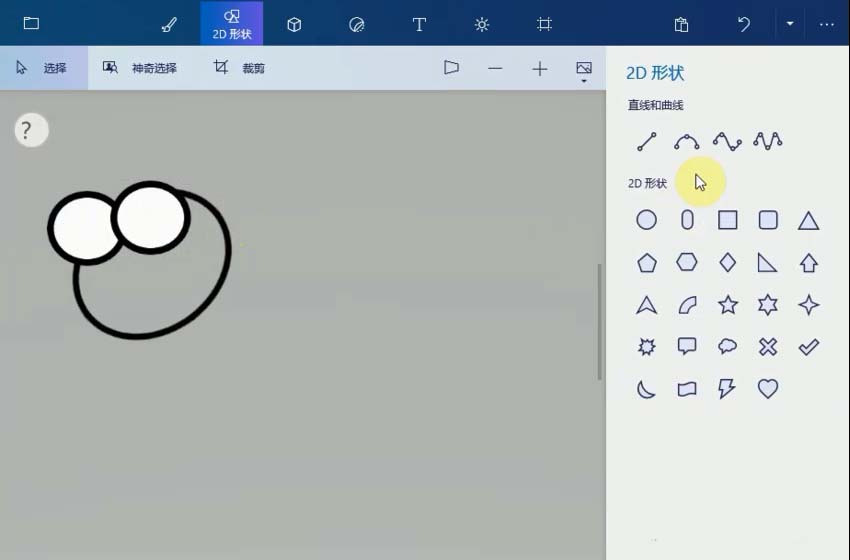Open the 3D shapes cube tab
Viewport: 850px width, 560px height.
294,24
